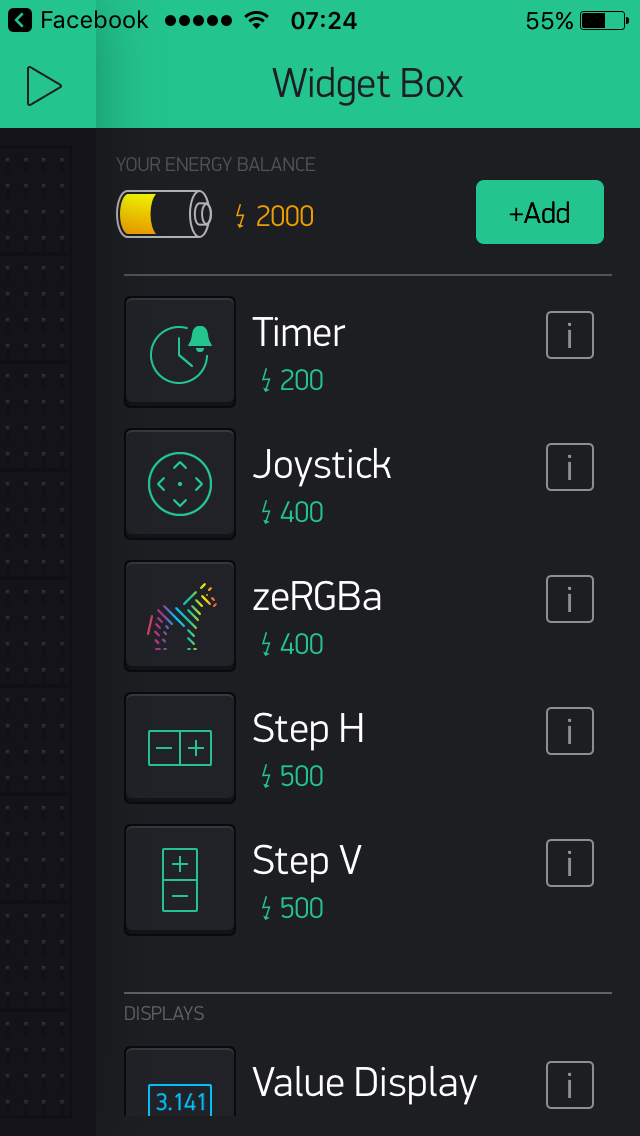Screen dimensions: 640x1136
Task: Open info for Step V widget
Action: click(569, 863)
